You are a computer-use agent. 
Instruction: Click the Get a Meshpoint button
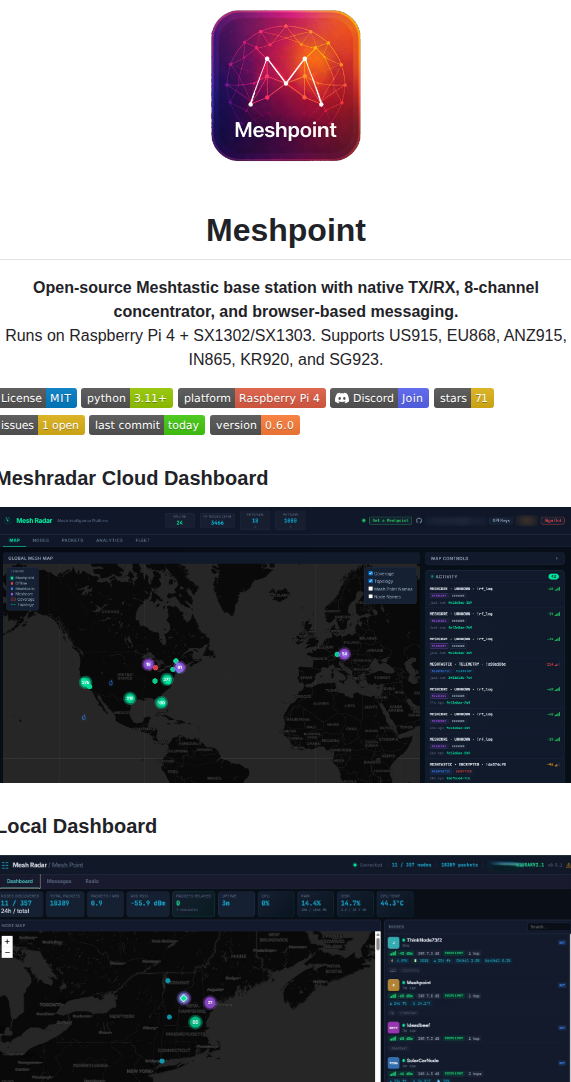pos(390,520)
